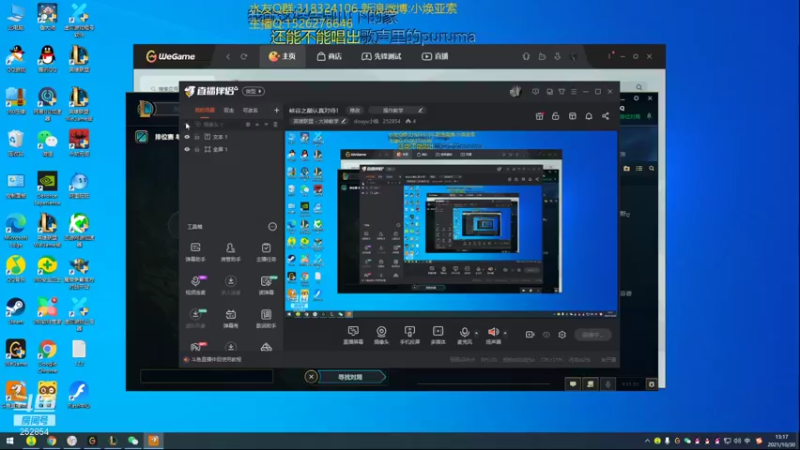Click the League of Legends logo in client
800x450 pixels.
[145, 108]
